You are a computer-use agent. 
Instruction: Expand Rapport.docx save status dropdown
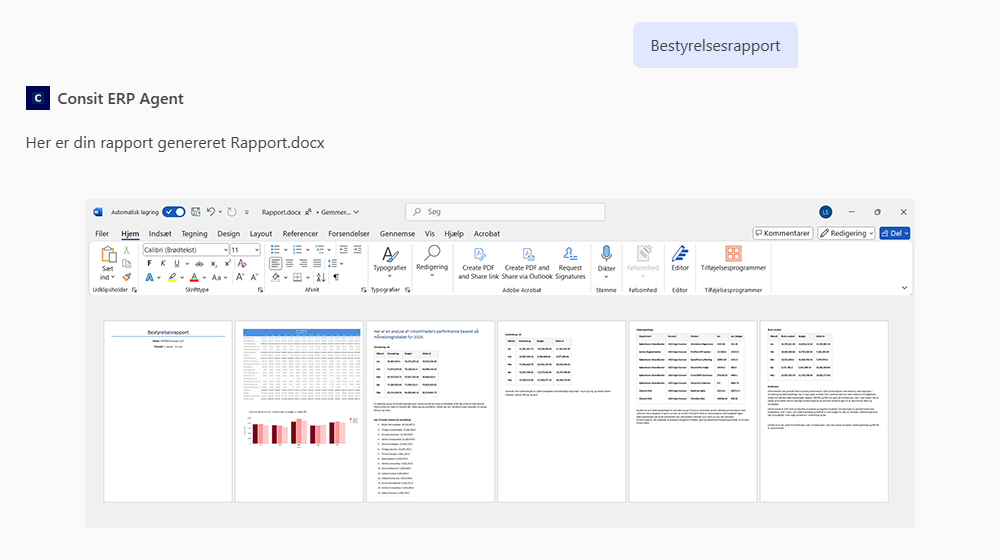pos(356,212)
